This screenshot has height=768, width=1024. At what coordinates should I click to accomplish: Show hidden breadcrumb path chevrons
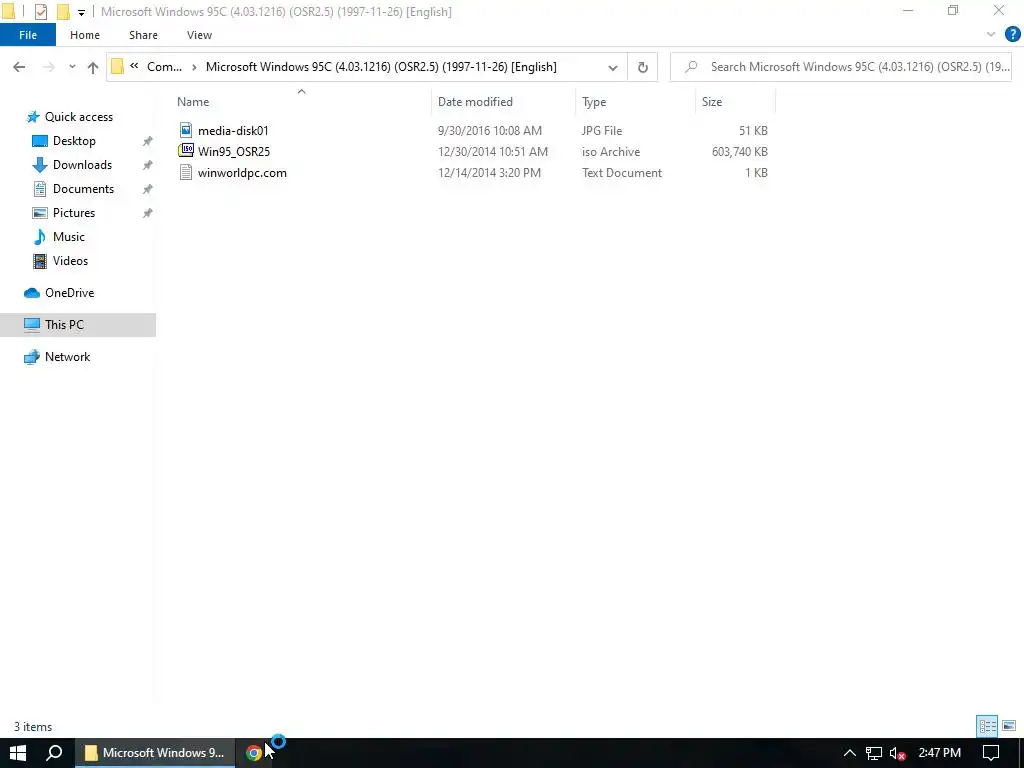point(134,66)
